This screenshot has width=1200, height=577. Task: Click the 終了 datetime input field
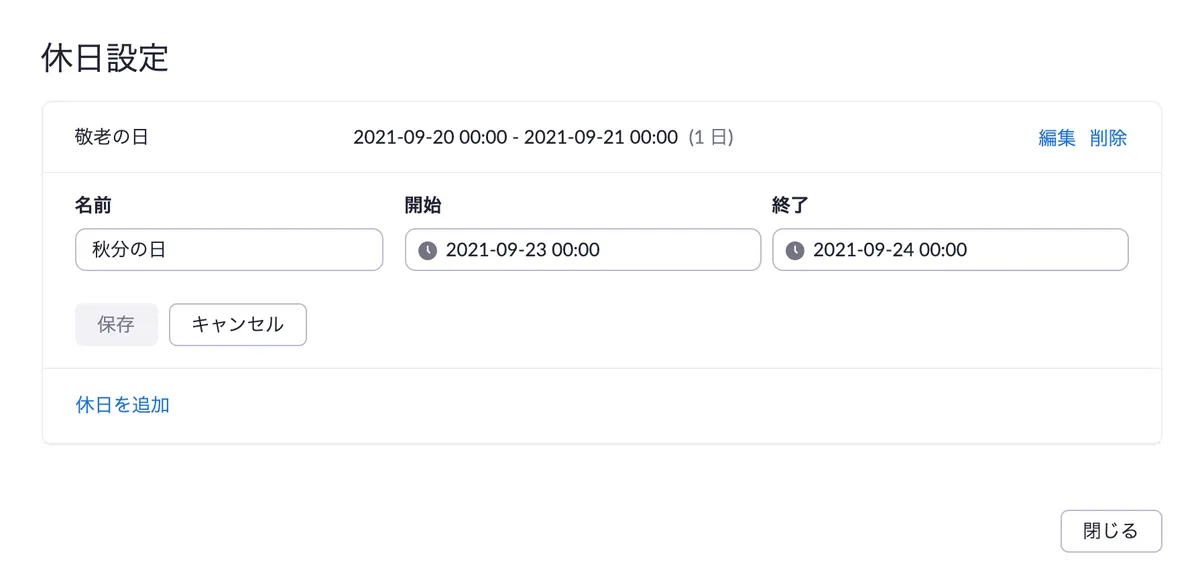tap(950, 250)
